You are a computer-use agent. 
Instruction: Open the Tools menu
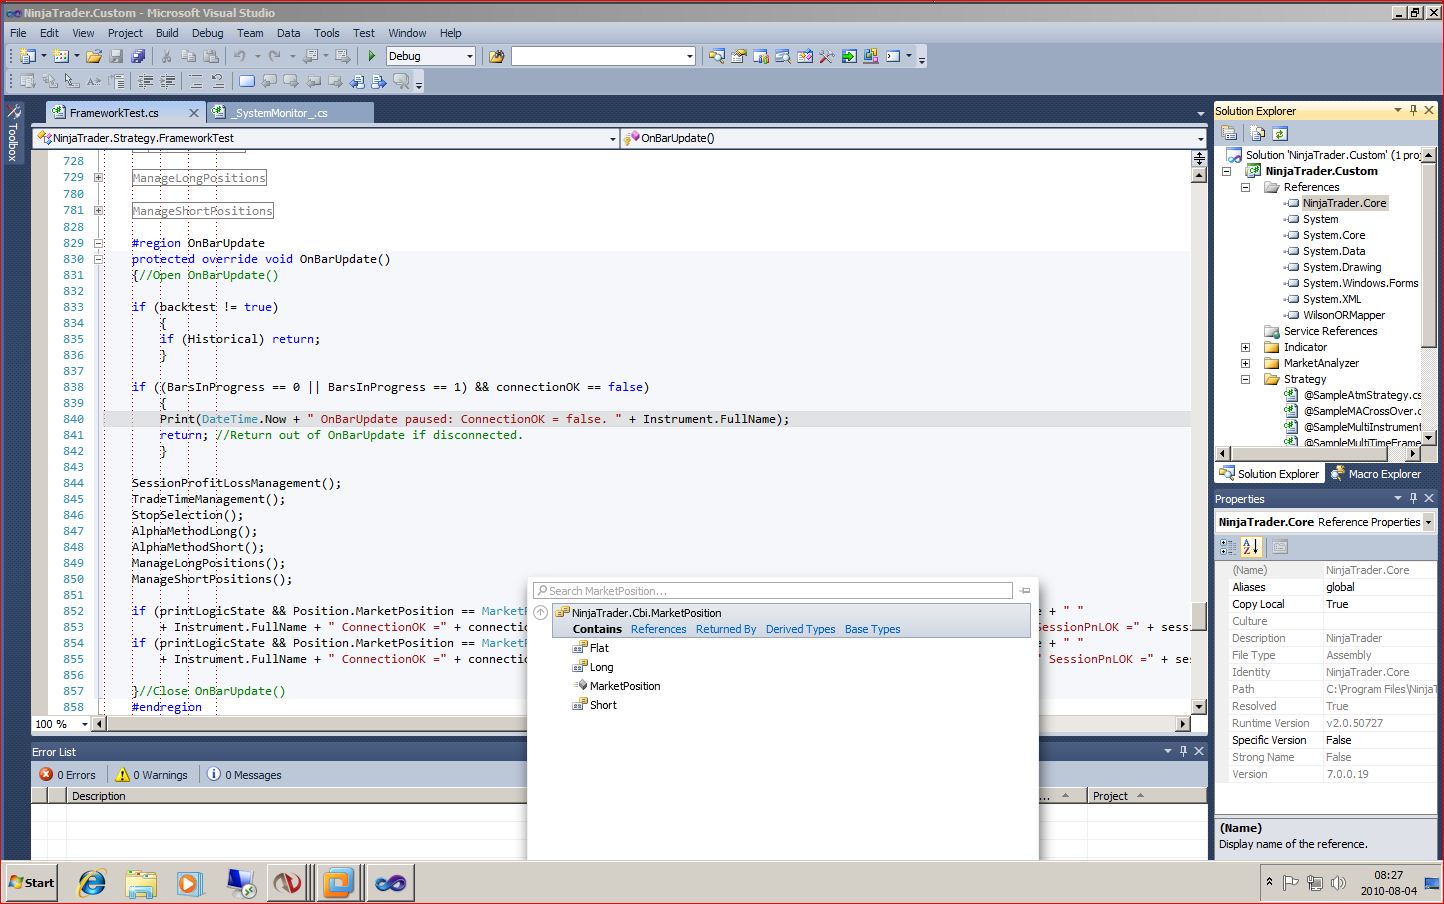(x=327, y=33)
